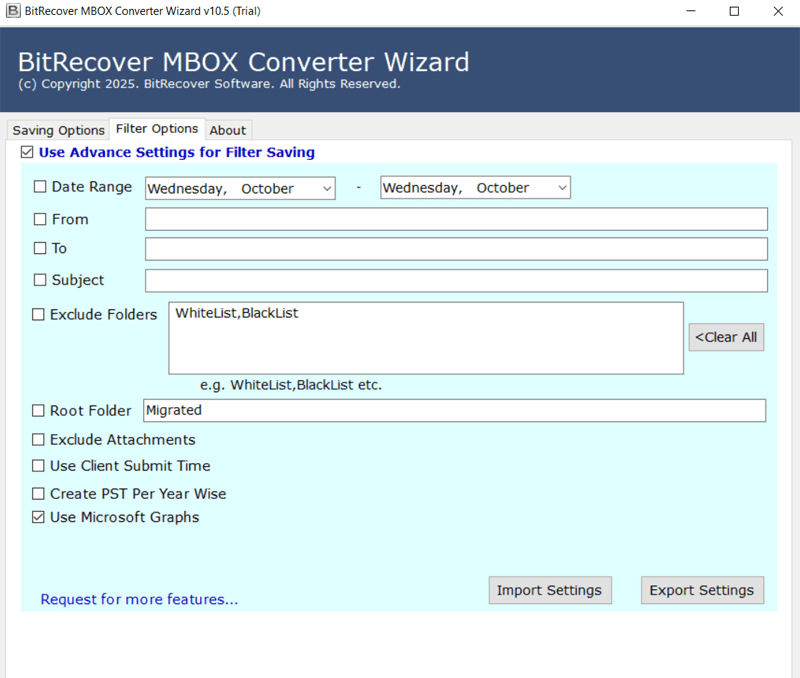Open the Request for more features link
Image resolution: width=800 pixels, height=678 pixels.
(139, 600)
